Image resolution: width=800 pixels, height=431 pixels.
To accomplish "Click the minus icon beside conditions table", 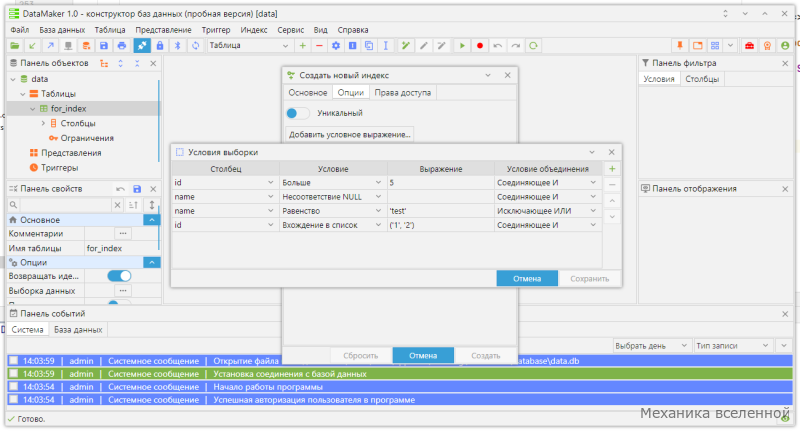I will click(612, 185).
